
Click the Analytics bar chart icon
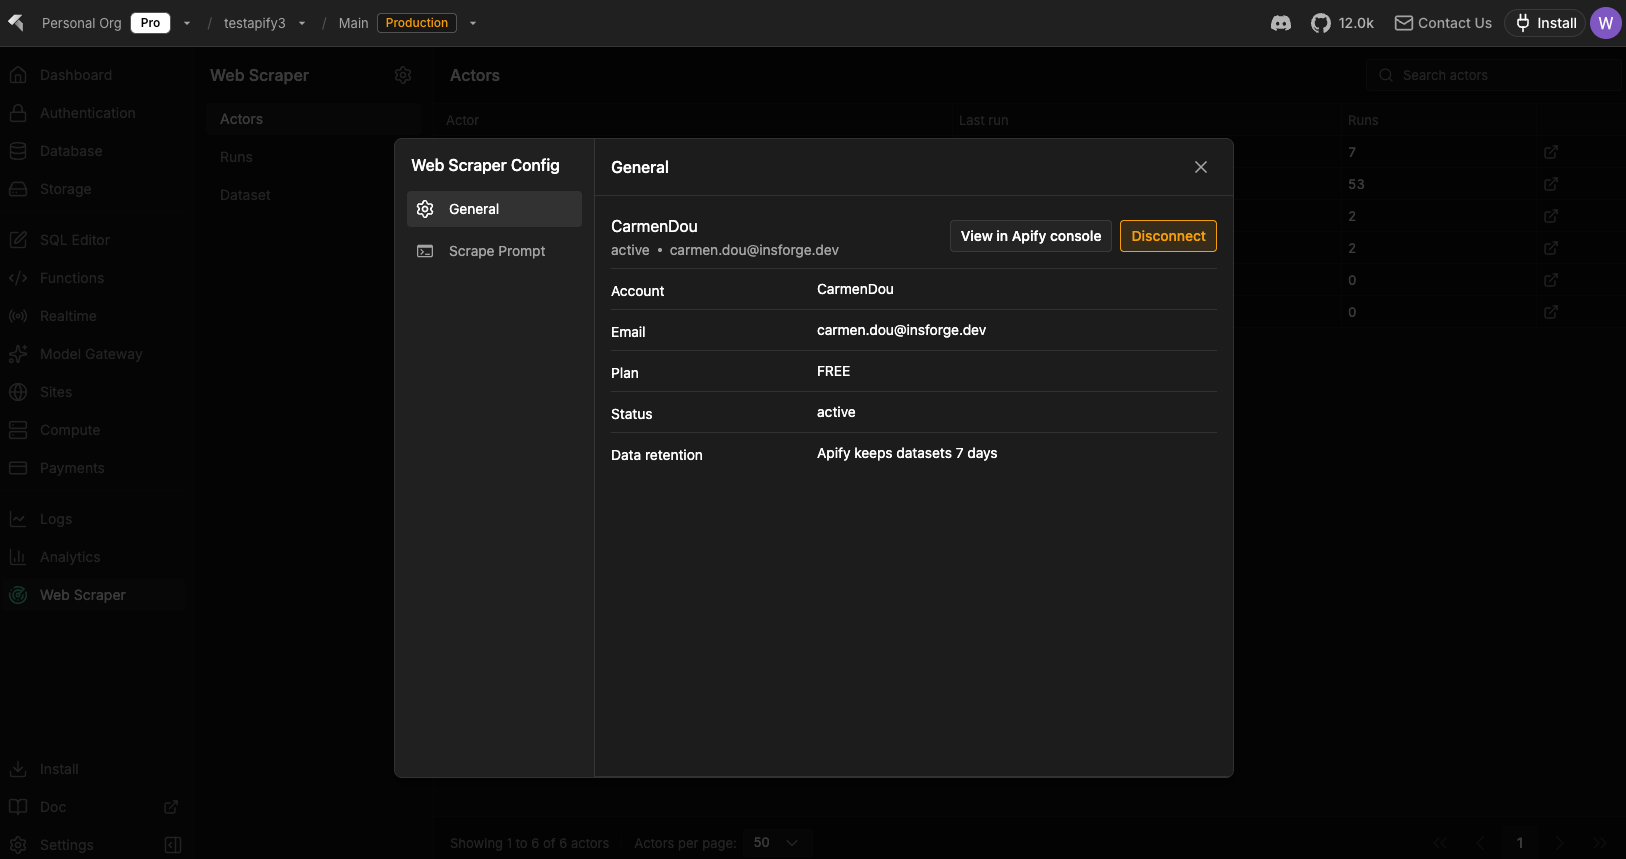(x=18, y=557)
